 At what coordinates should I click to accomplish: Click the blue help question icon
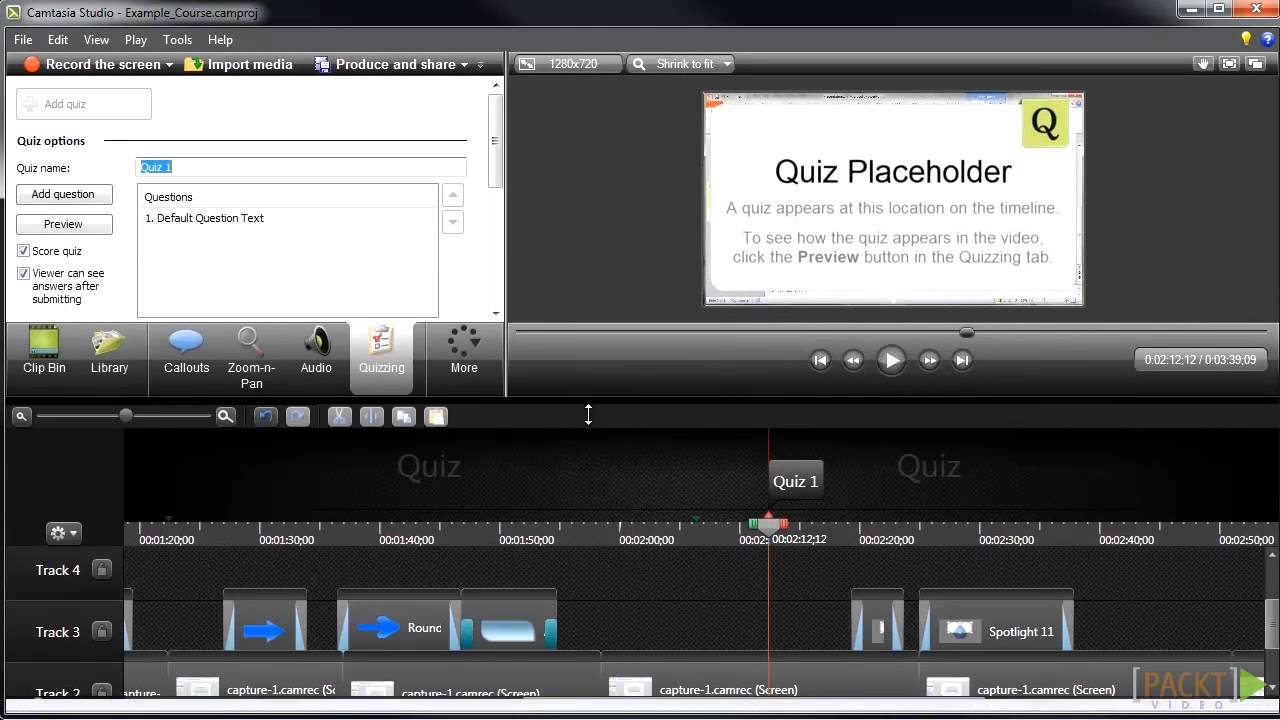[x=1267, y=39]
